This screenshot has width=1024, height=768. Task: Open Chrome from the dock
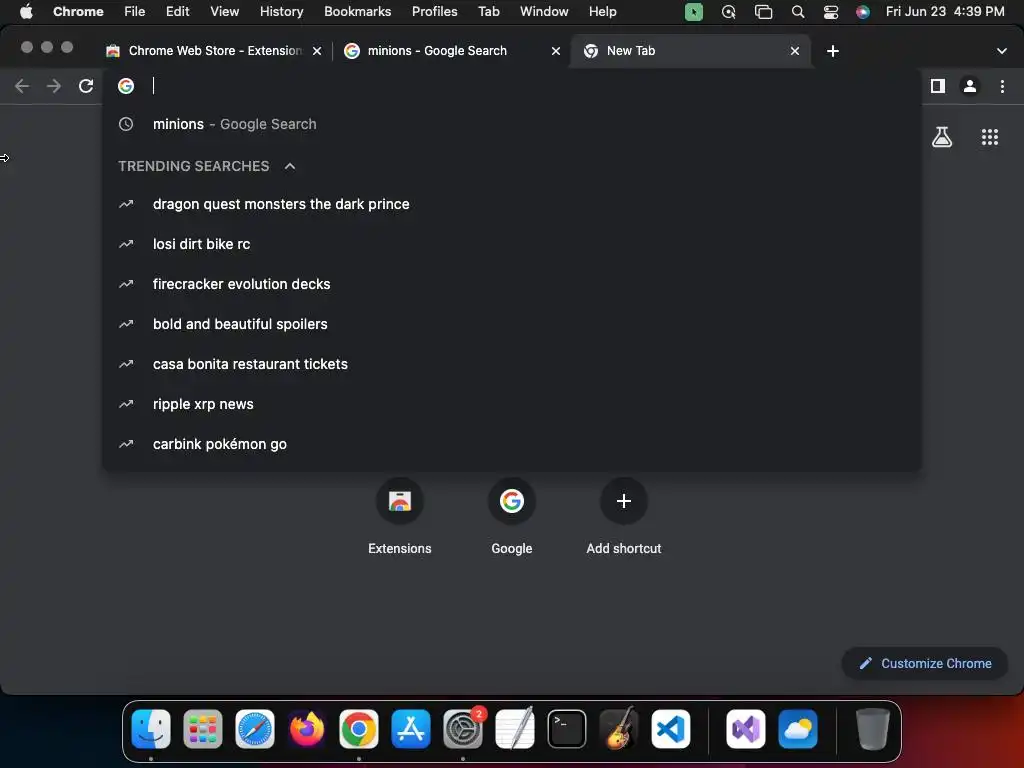tap(359, 729)
